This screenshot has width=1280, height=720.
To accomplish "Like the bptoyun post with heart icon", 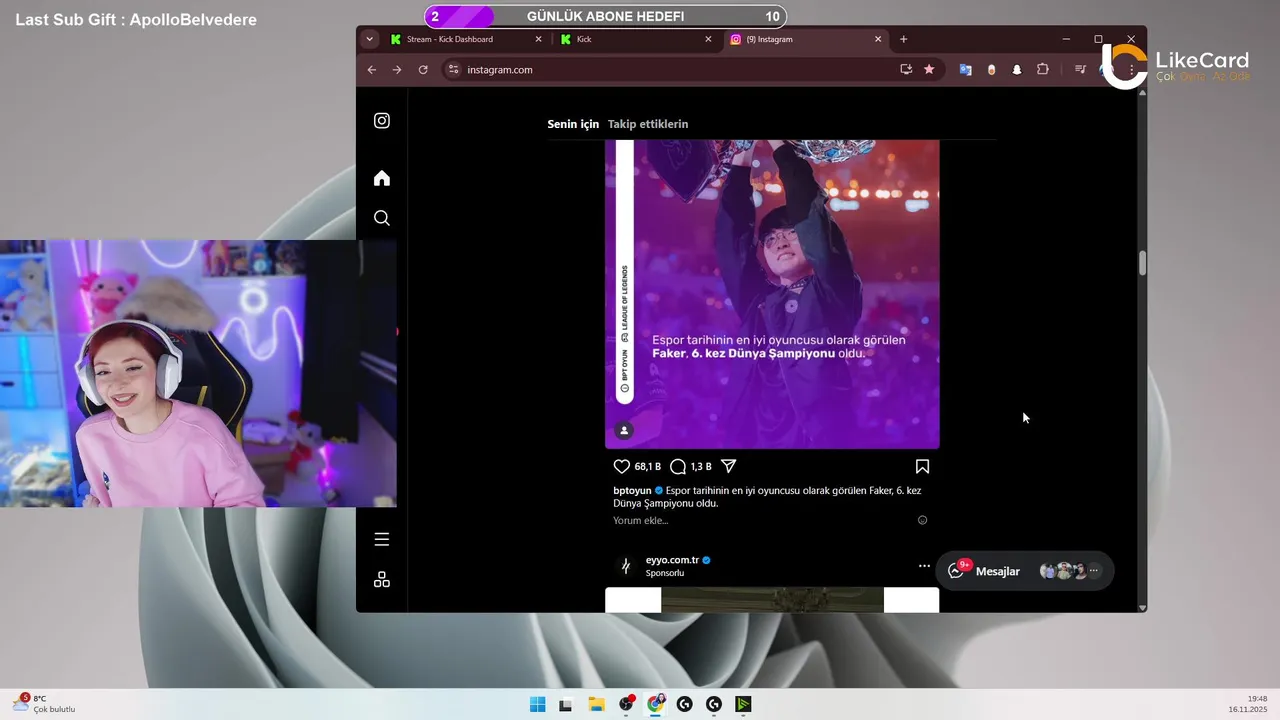I will coord(621,466).
